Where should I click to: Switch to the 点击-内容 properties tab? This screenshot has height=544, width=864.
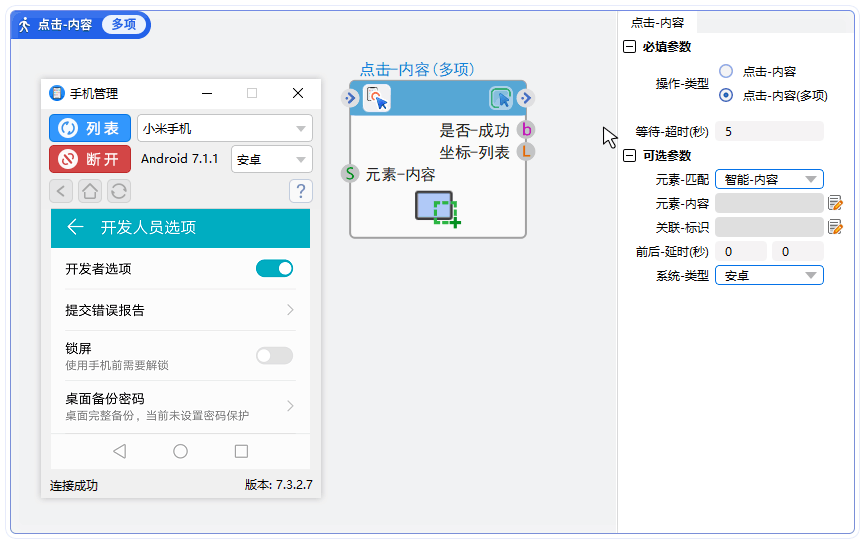[x=657, y=22]
